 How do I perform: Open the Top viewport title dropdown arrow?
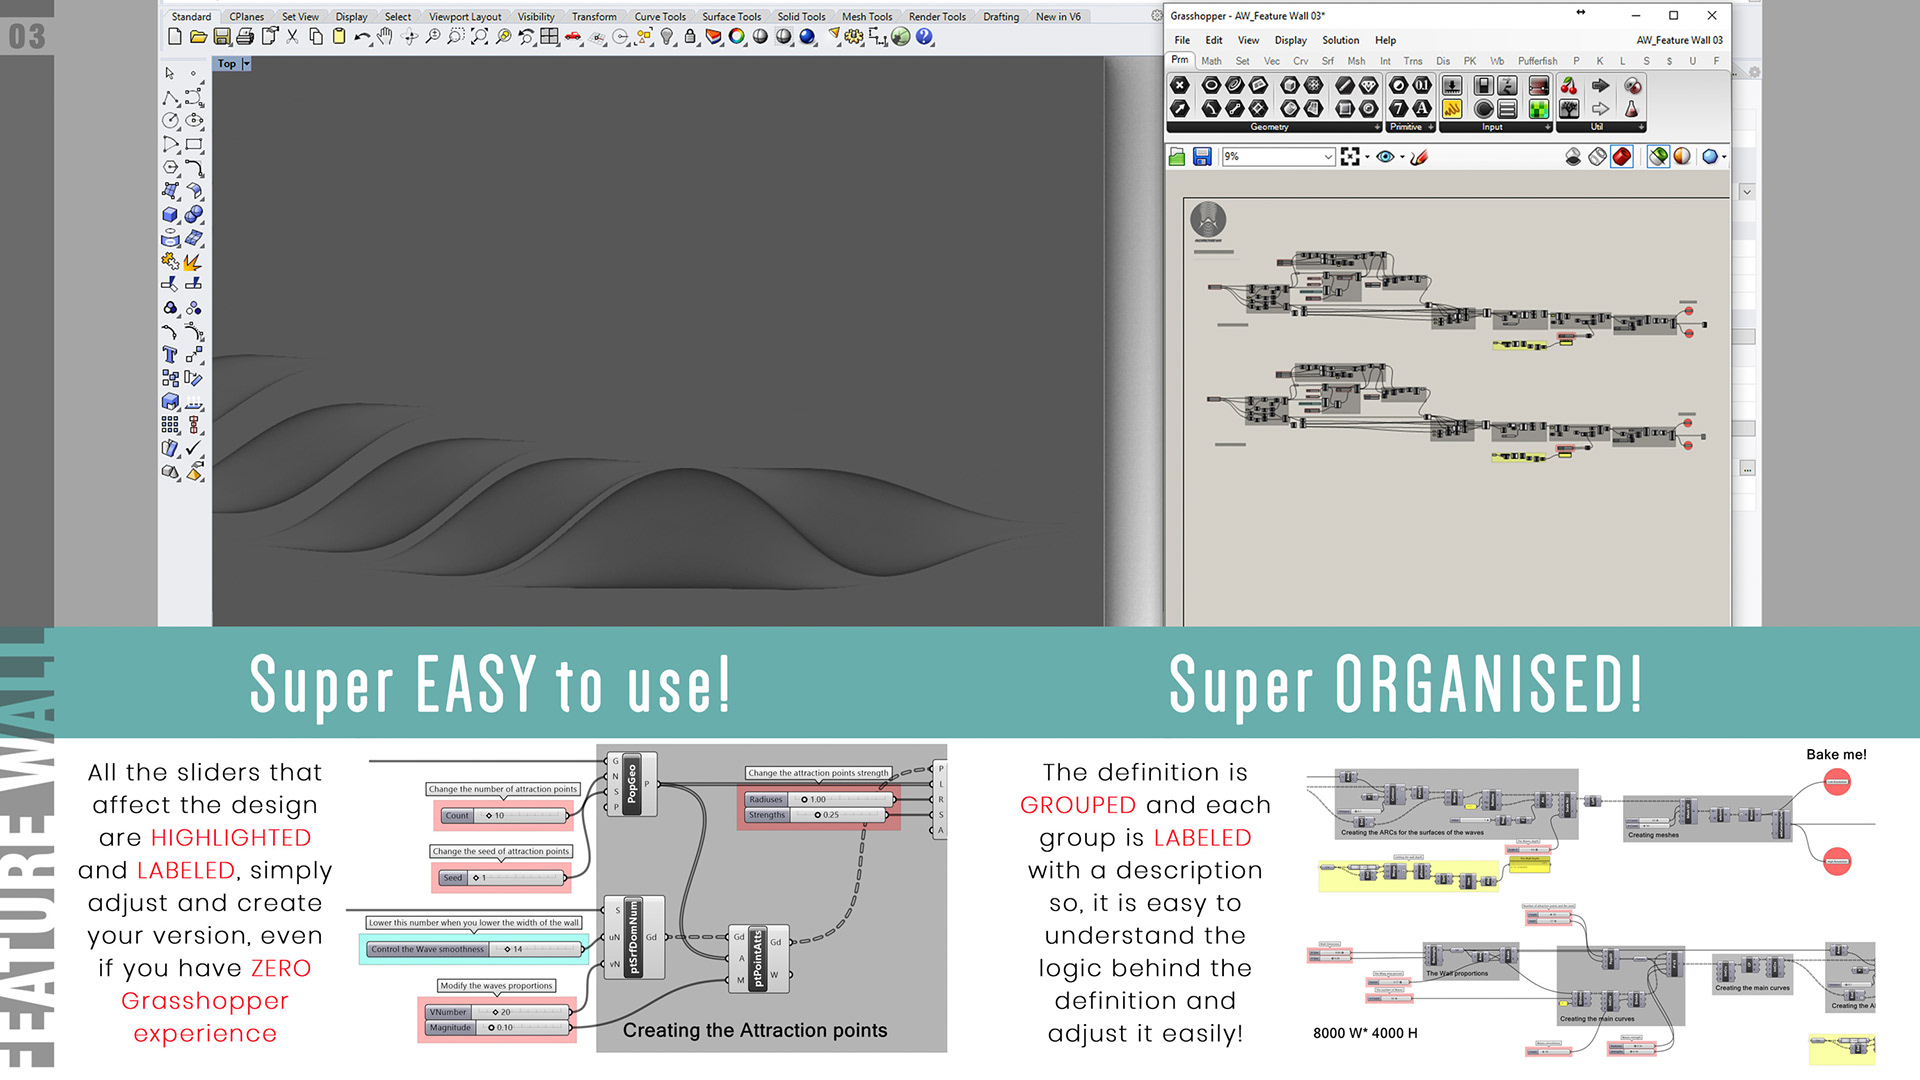pyautogui.click(x=246, y=64)
